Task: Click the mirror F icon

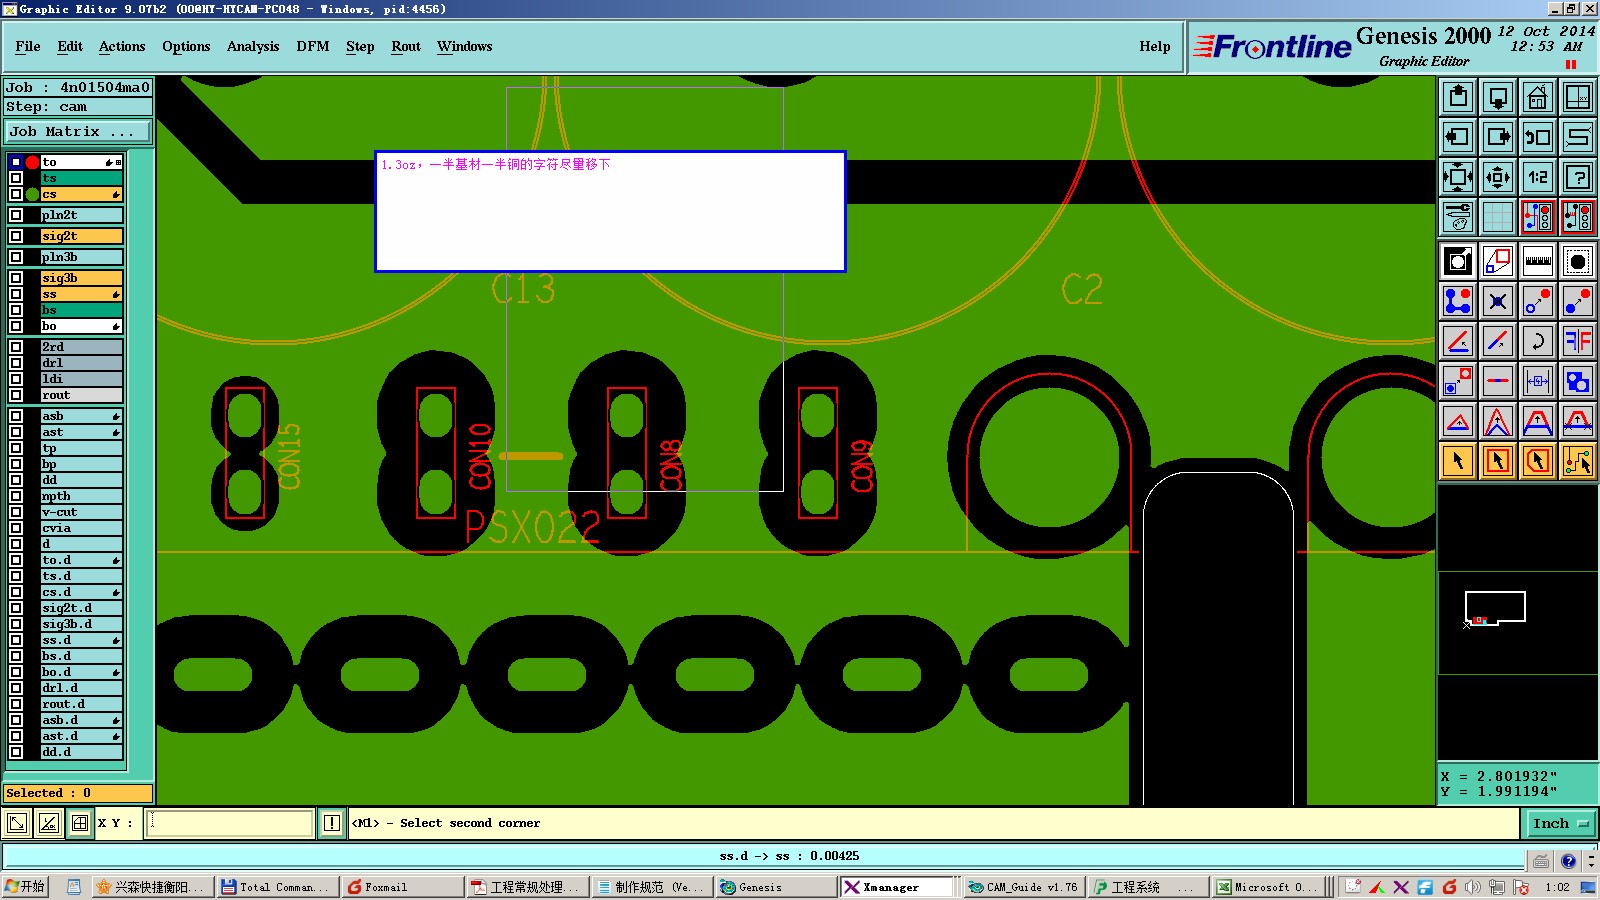Action: click(1578, 341)
